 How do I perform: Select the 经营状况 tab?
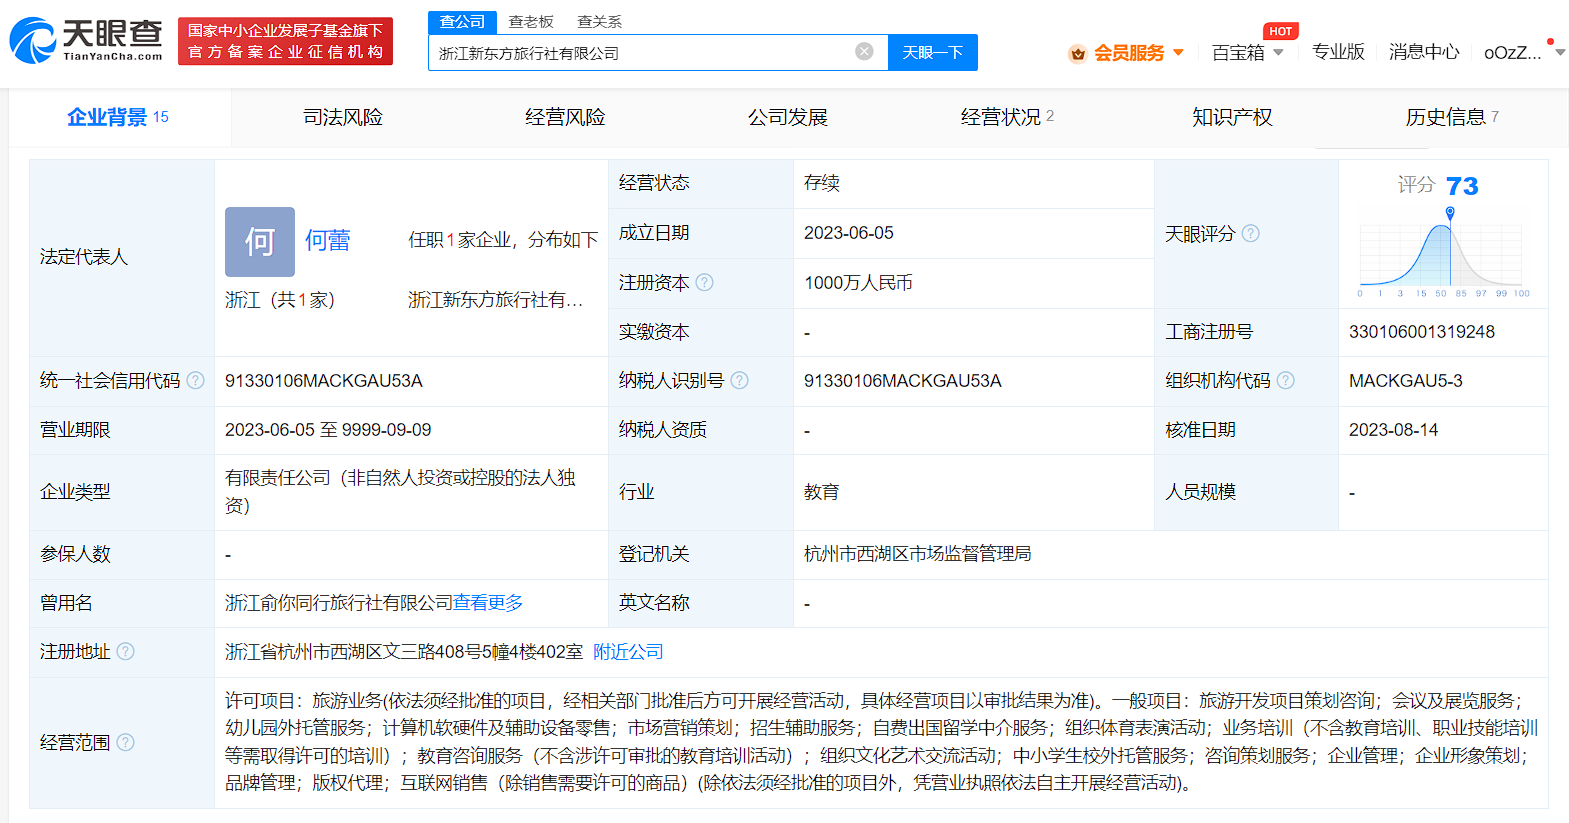(1007, 117)
